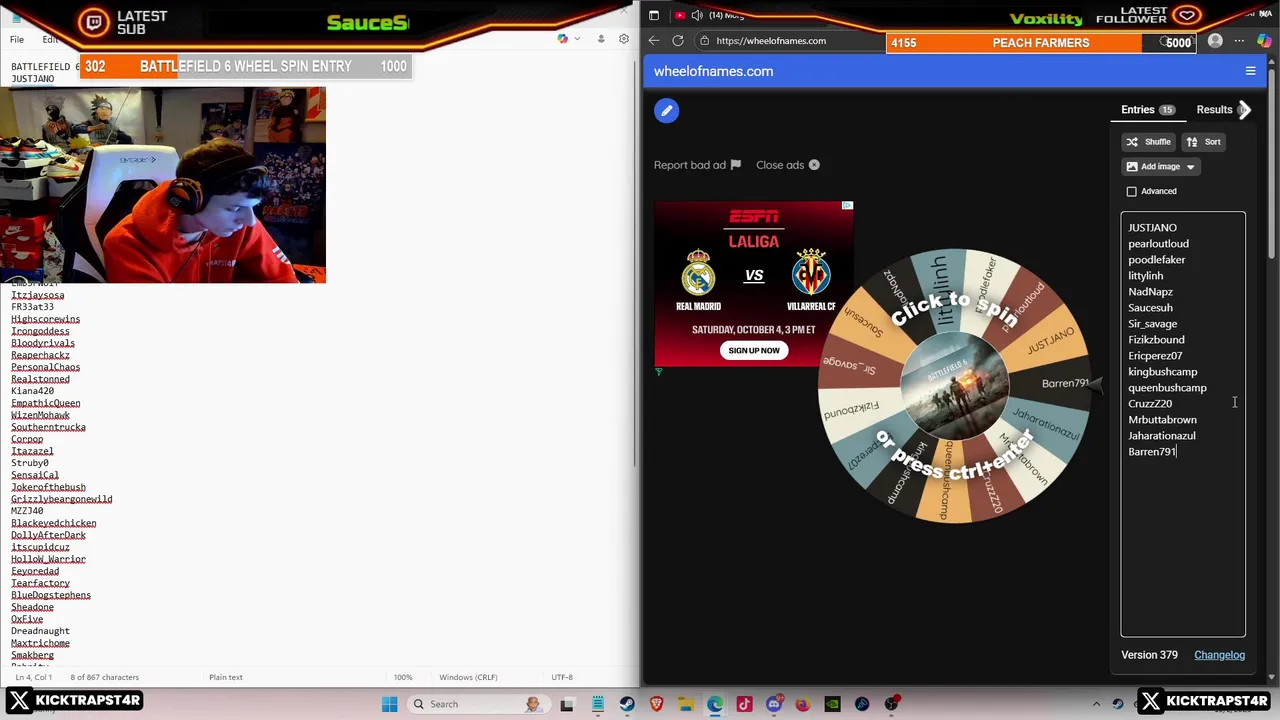Screen dimensions: 1280x720
Task: Click the AdChoices icon on the ESPN ad
Action: pyautogui.click(x=847, y=205)
